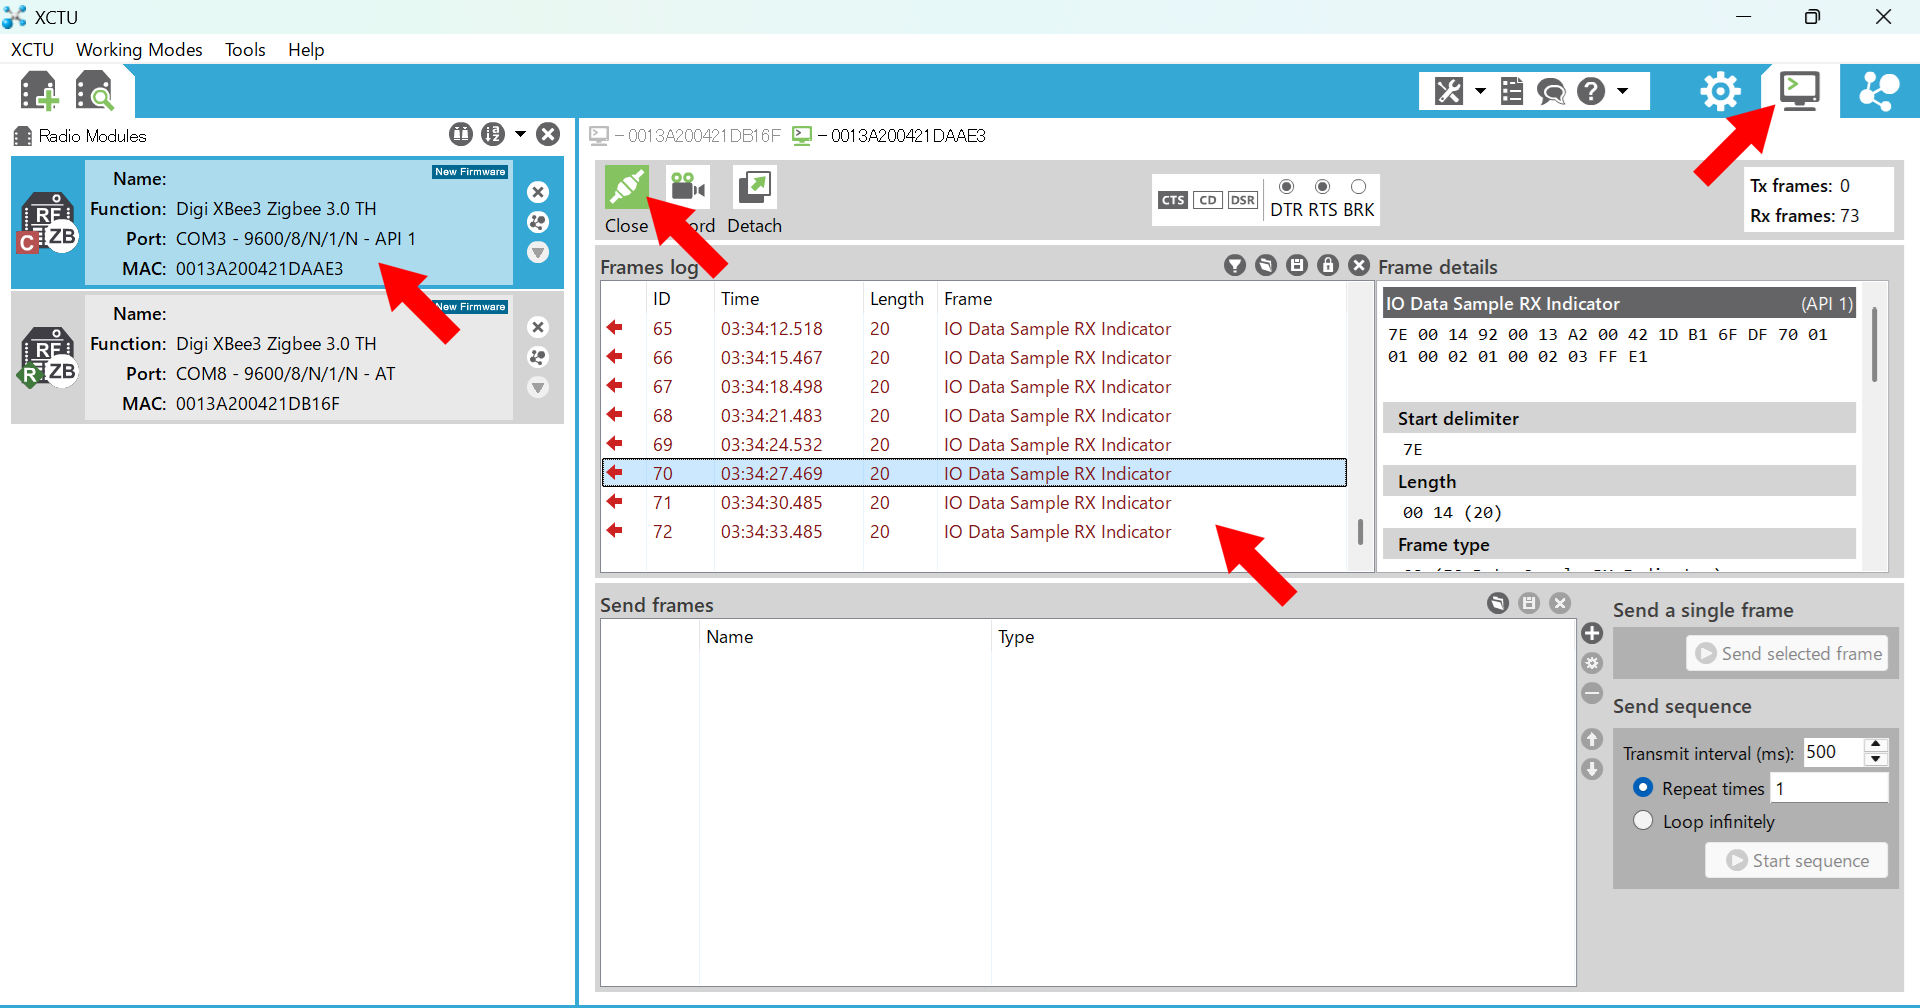This screenshot has height=1008, width=1920.
Task: Remove the COM8 radio module
Action: click(x=538, y=327)
